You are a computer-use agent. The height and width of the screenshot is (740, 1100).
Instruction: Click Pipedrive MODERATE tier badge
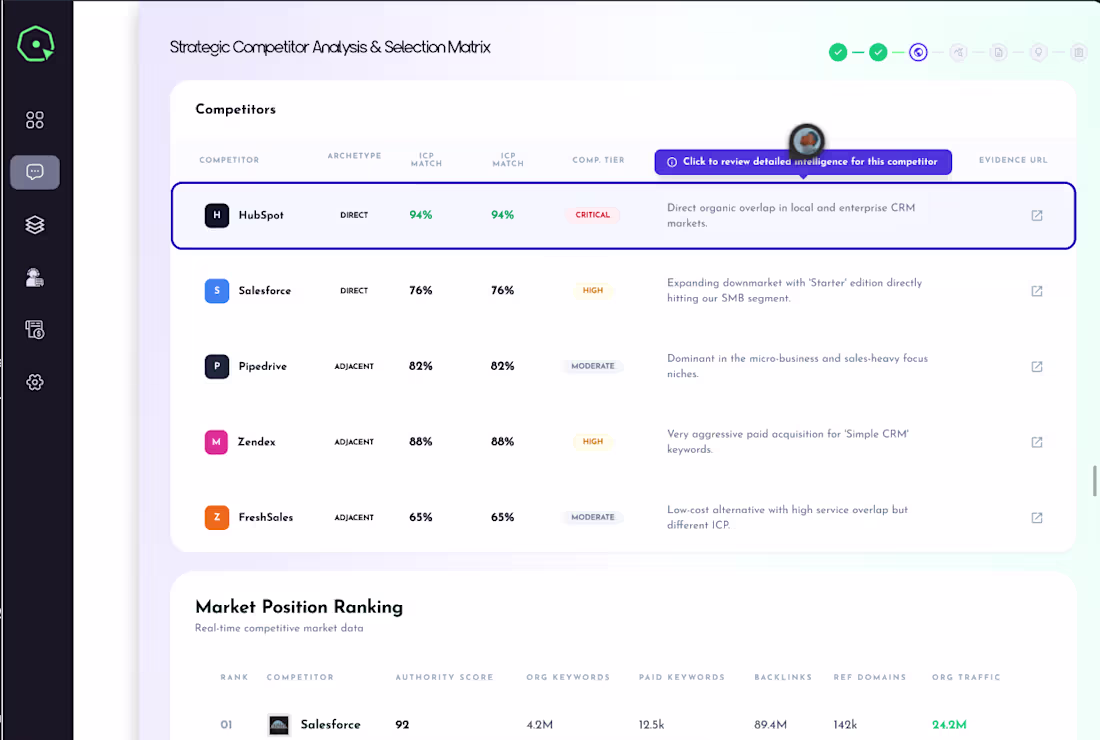click(593, 366)
